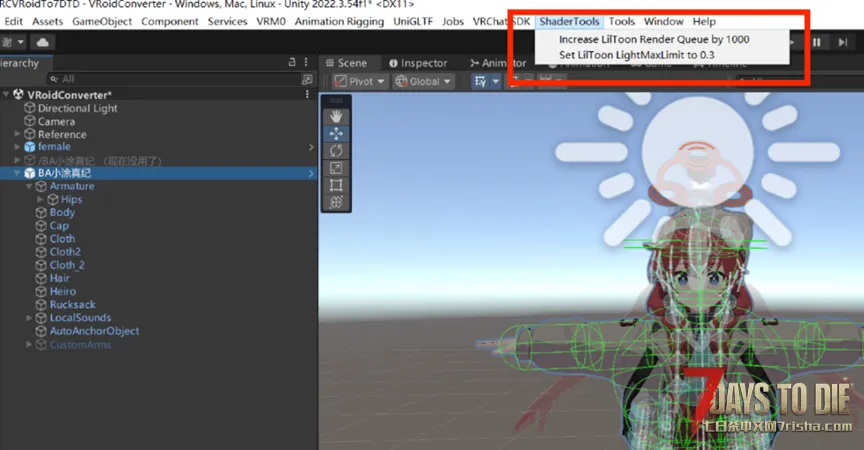
Task: Switch to the Inspector tab
Action: click(x=418, y=63)
